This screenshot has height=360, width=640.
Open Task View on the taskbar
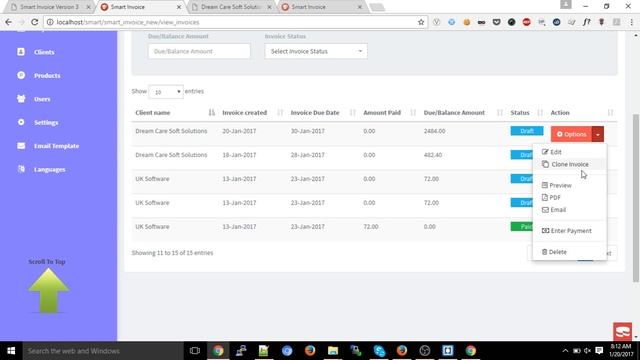pyautogui.click(x=195, y=351)
